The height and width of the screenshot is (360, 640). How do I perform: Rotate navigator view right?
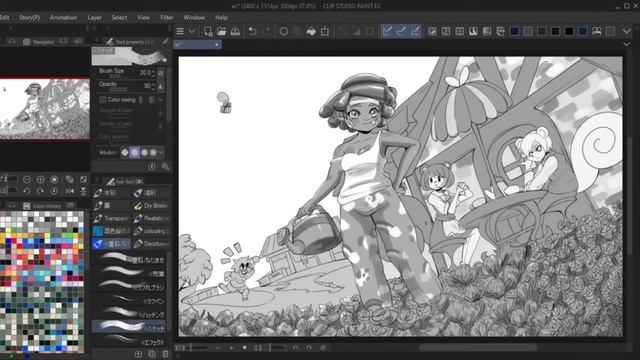pos(40,191)
